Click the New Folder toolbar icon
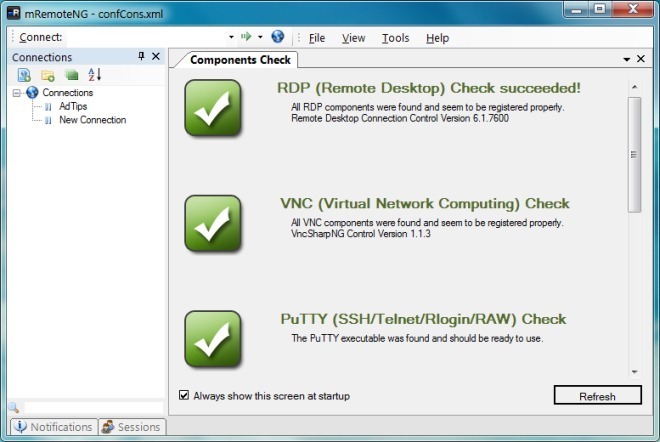 [48, 75]
